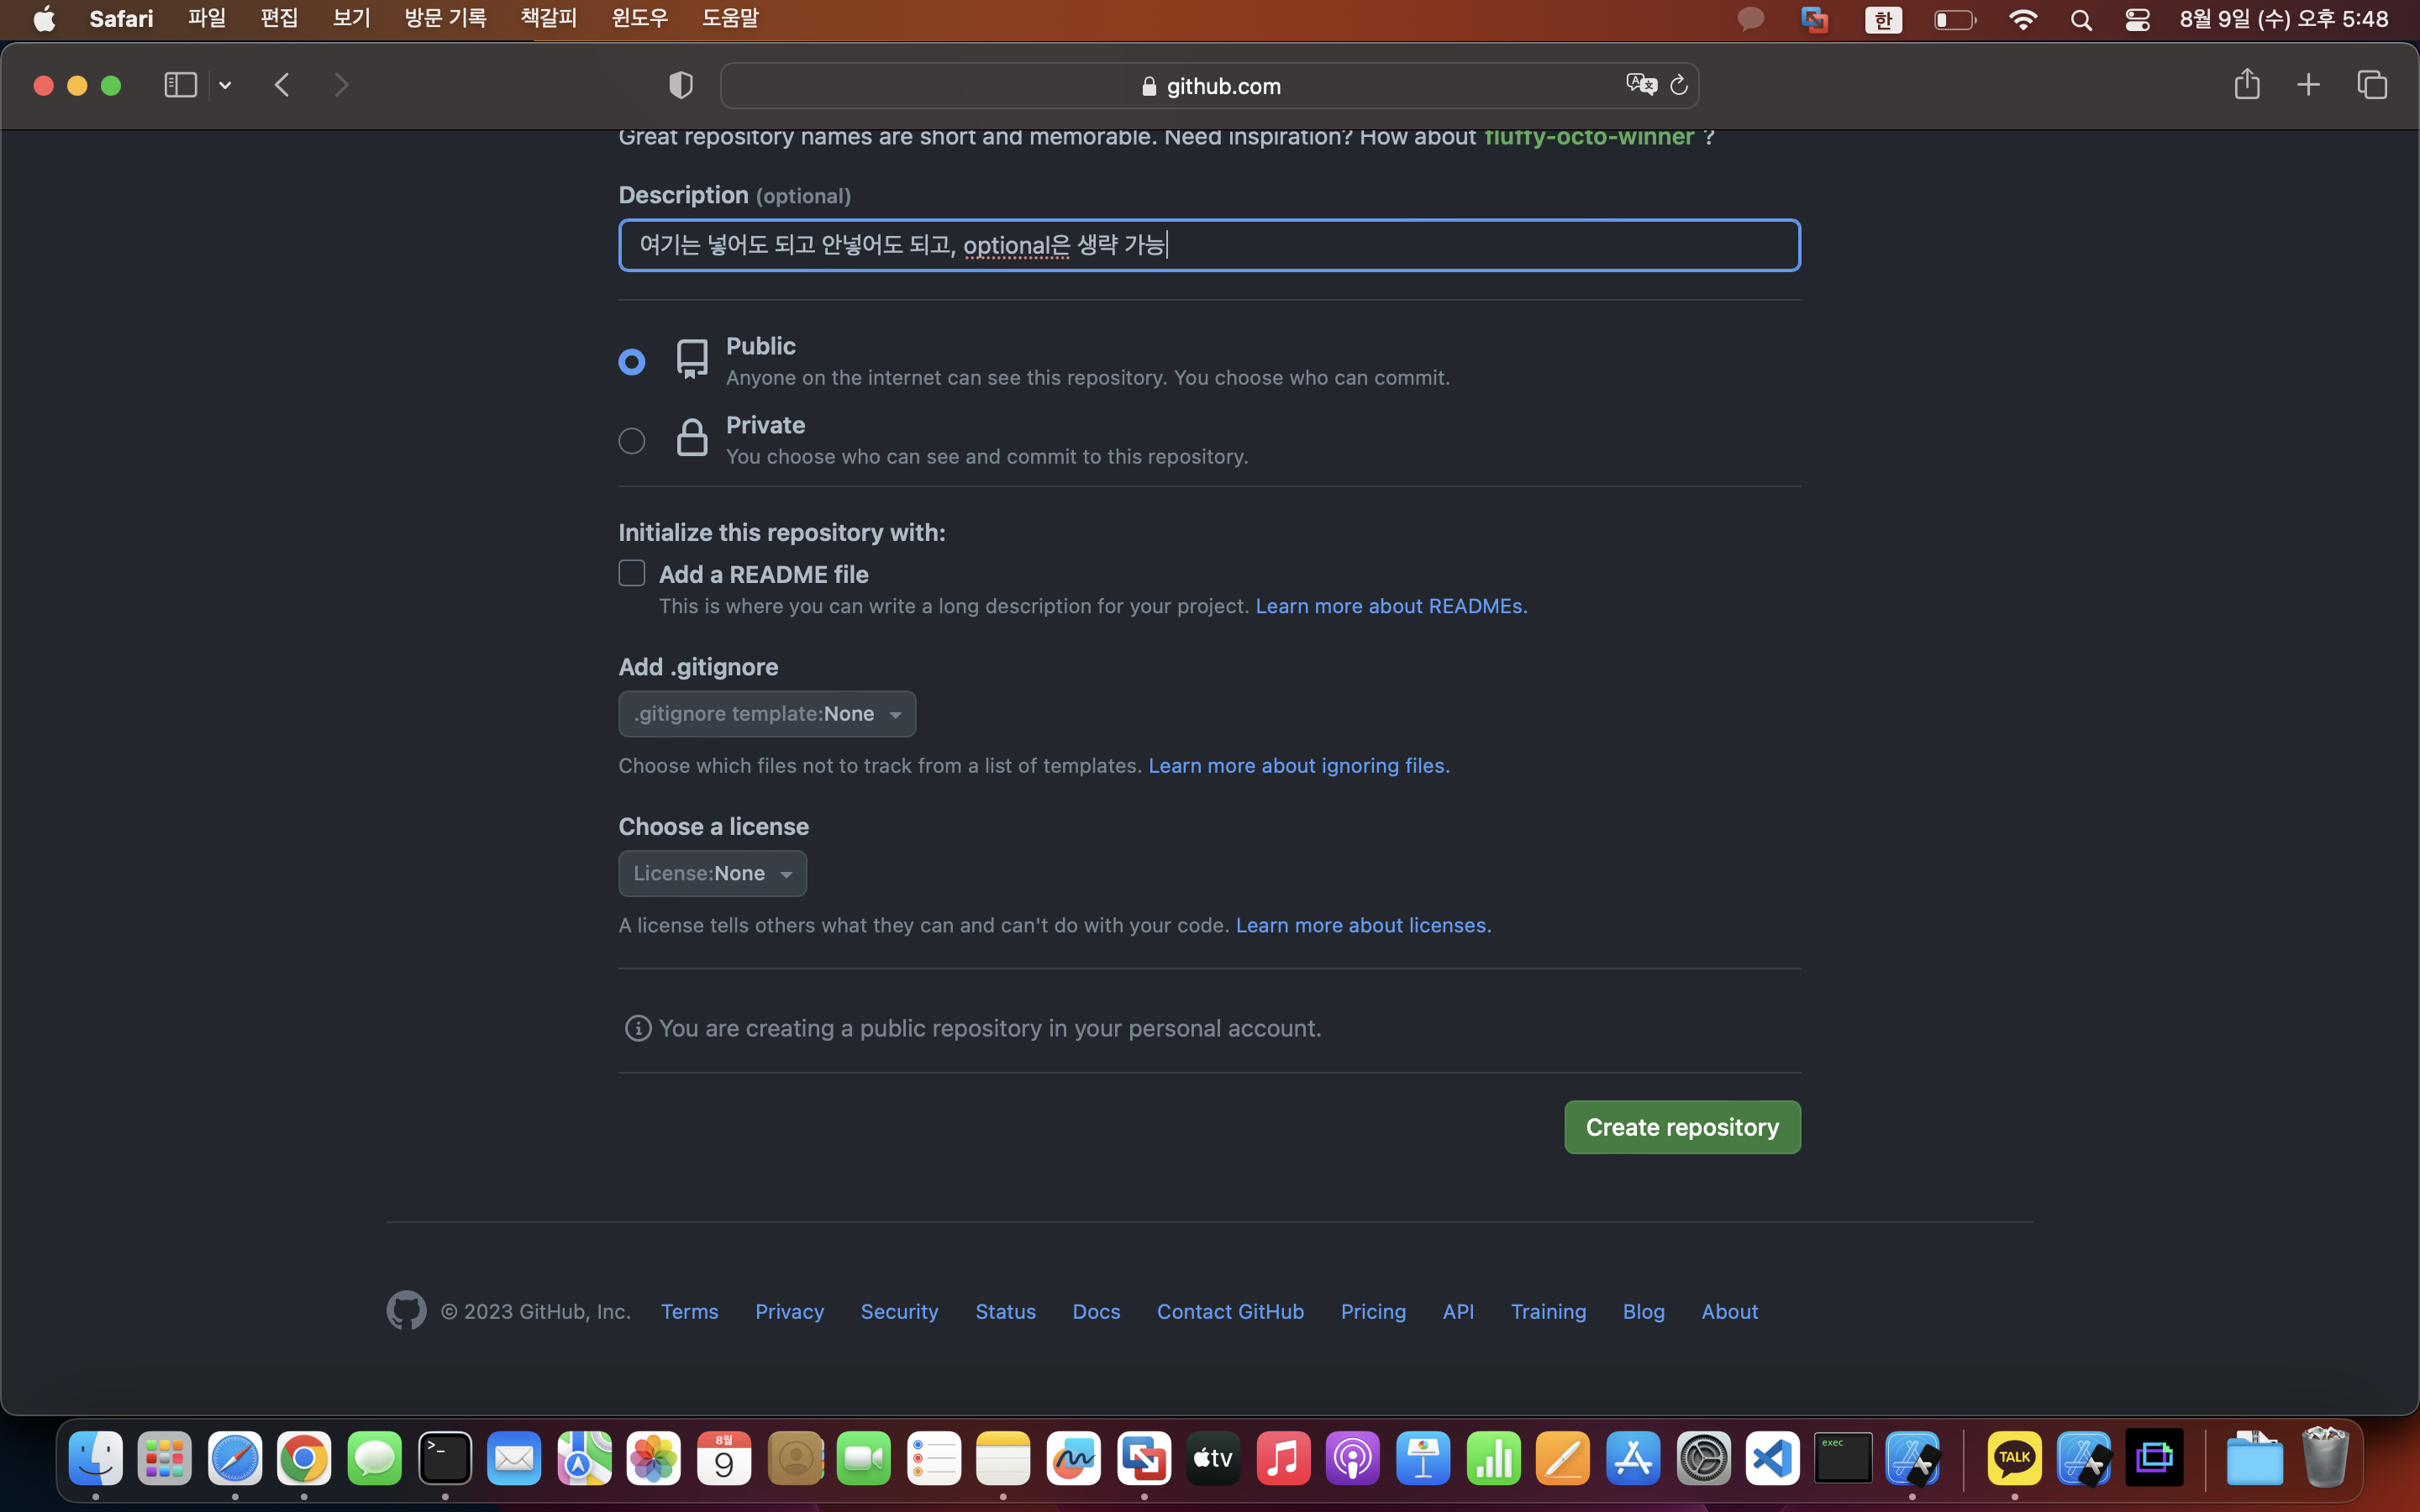Go back with the back arrow
This screenshot has height=1512, width=2420.
coord(282,85)
